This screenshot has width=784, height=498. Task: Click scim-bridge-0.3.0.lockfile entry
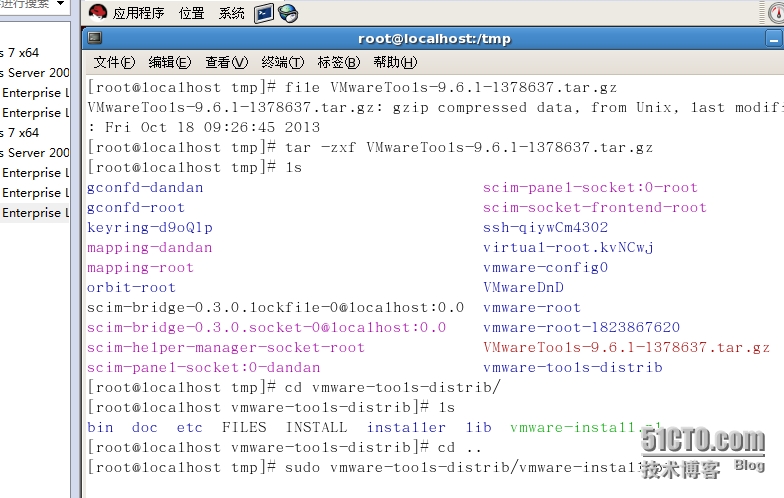coord(276,308)
